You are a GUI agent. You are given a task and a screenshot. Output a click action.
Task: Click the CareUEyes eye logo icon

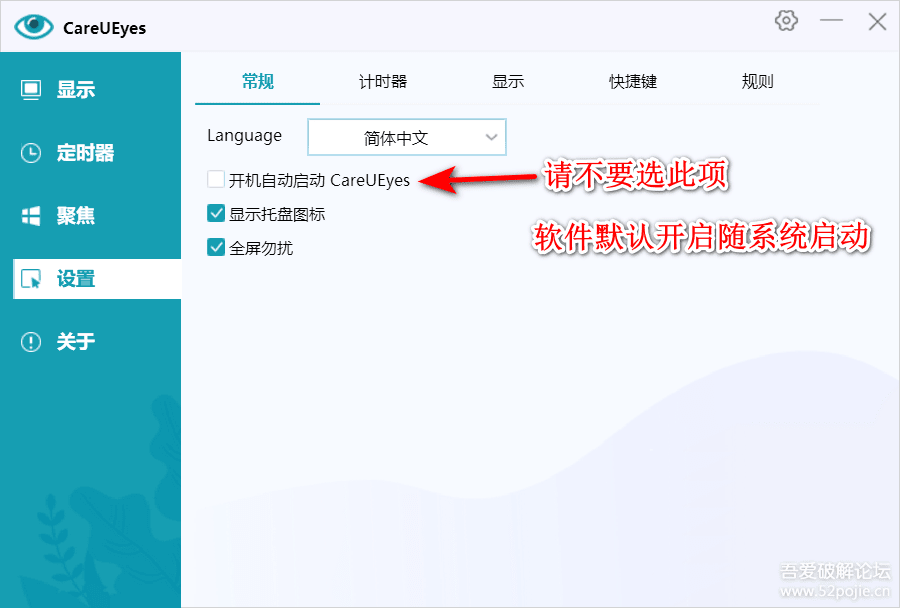click(x=33, y=27)
